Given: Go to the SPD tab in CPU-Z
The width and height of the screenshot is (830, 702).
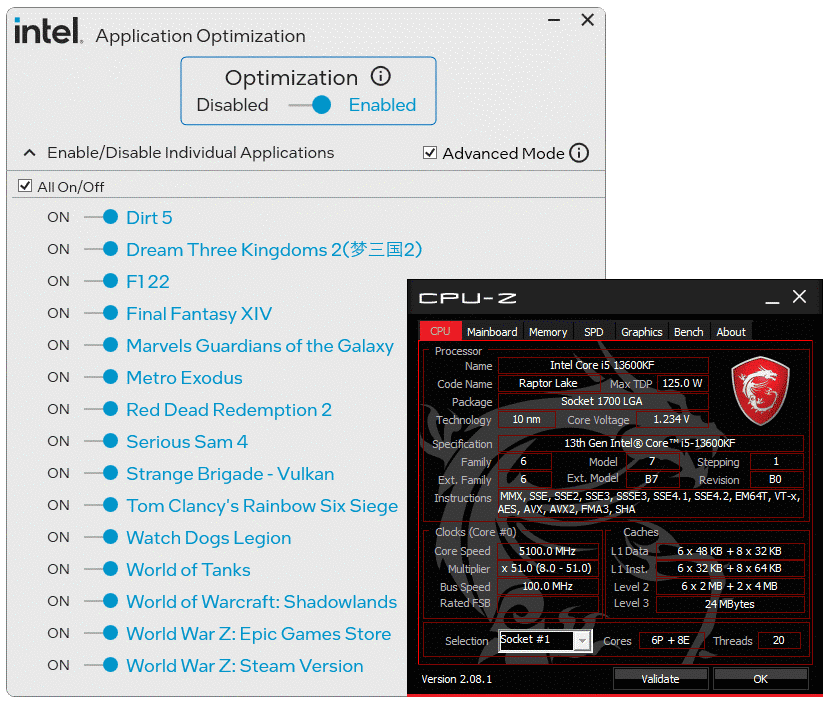Looking at the screenshot, I should pos(593,332).
